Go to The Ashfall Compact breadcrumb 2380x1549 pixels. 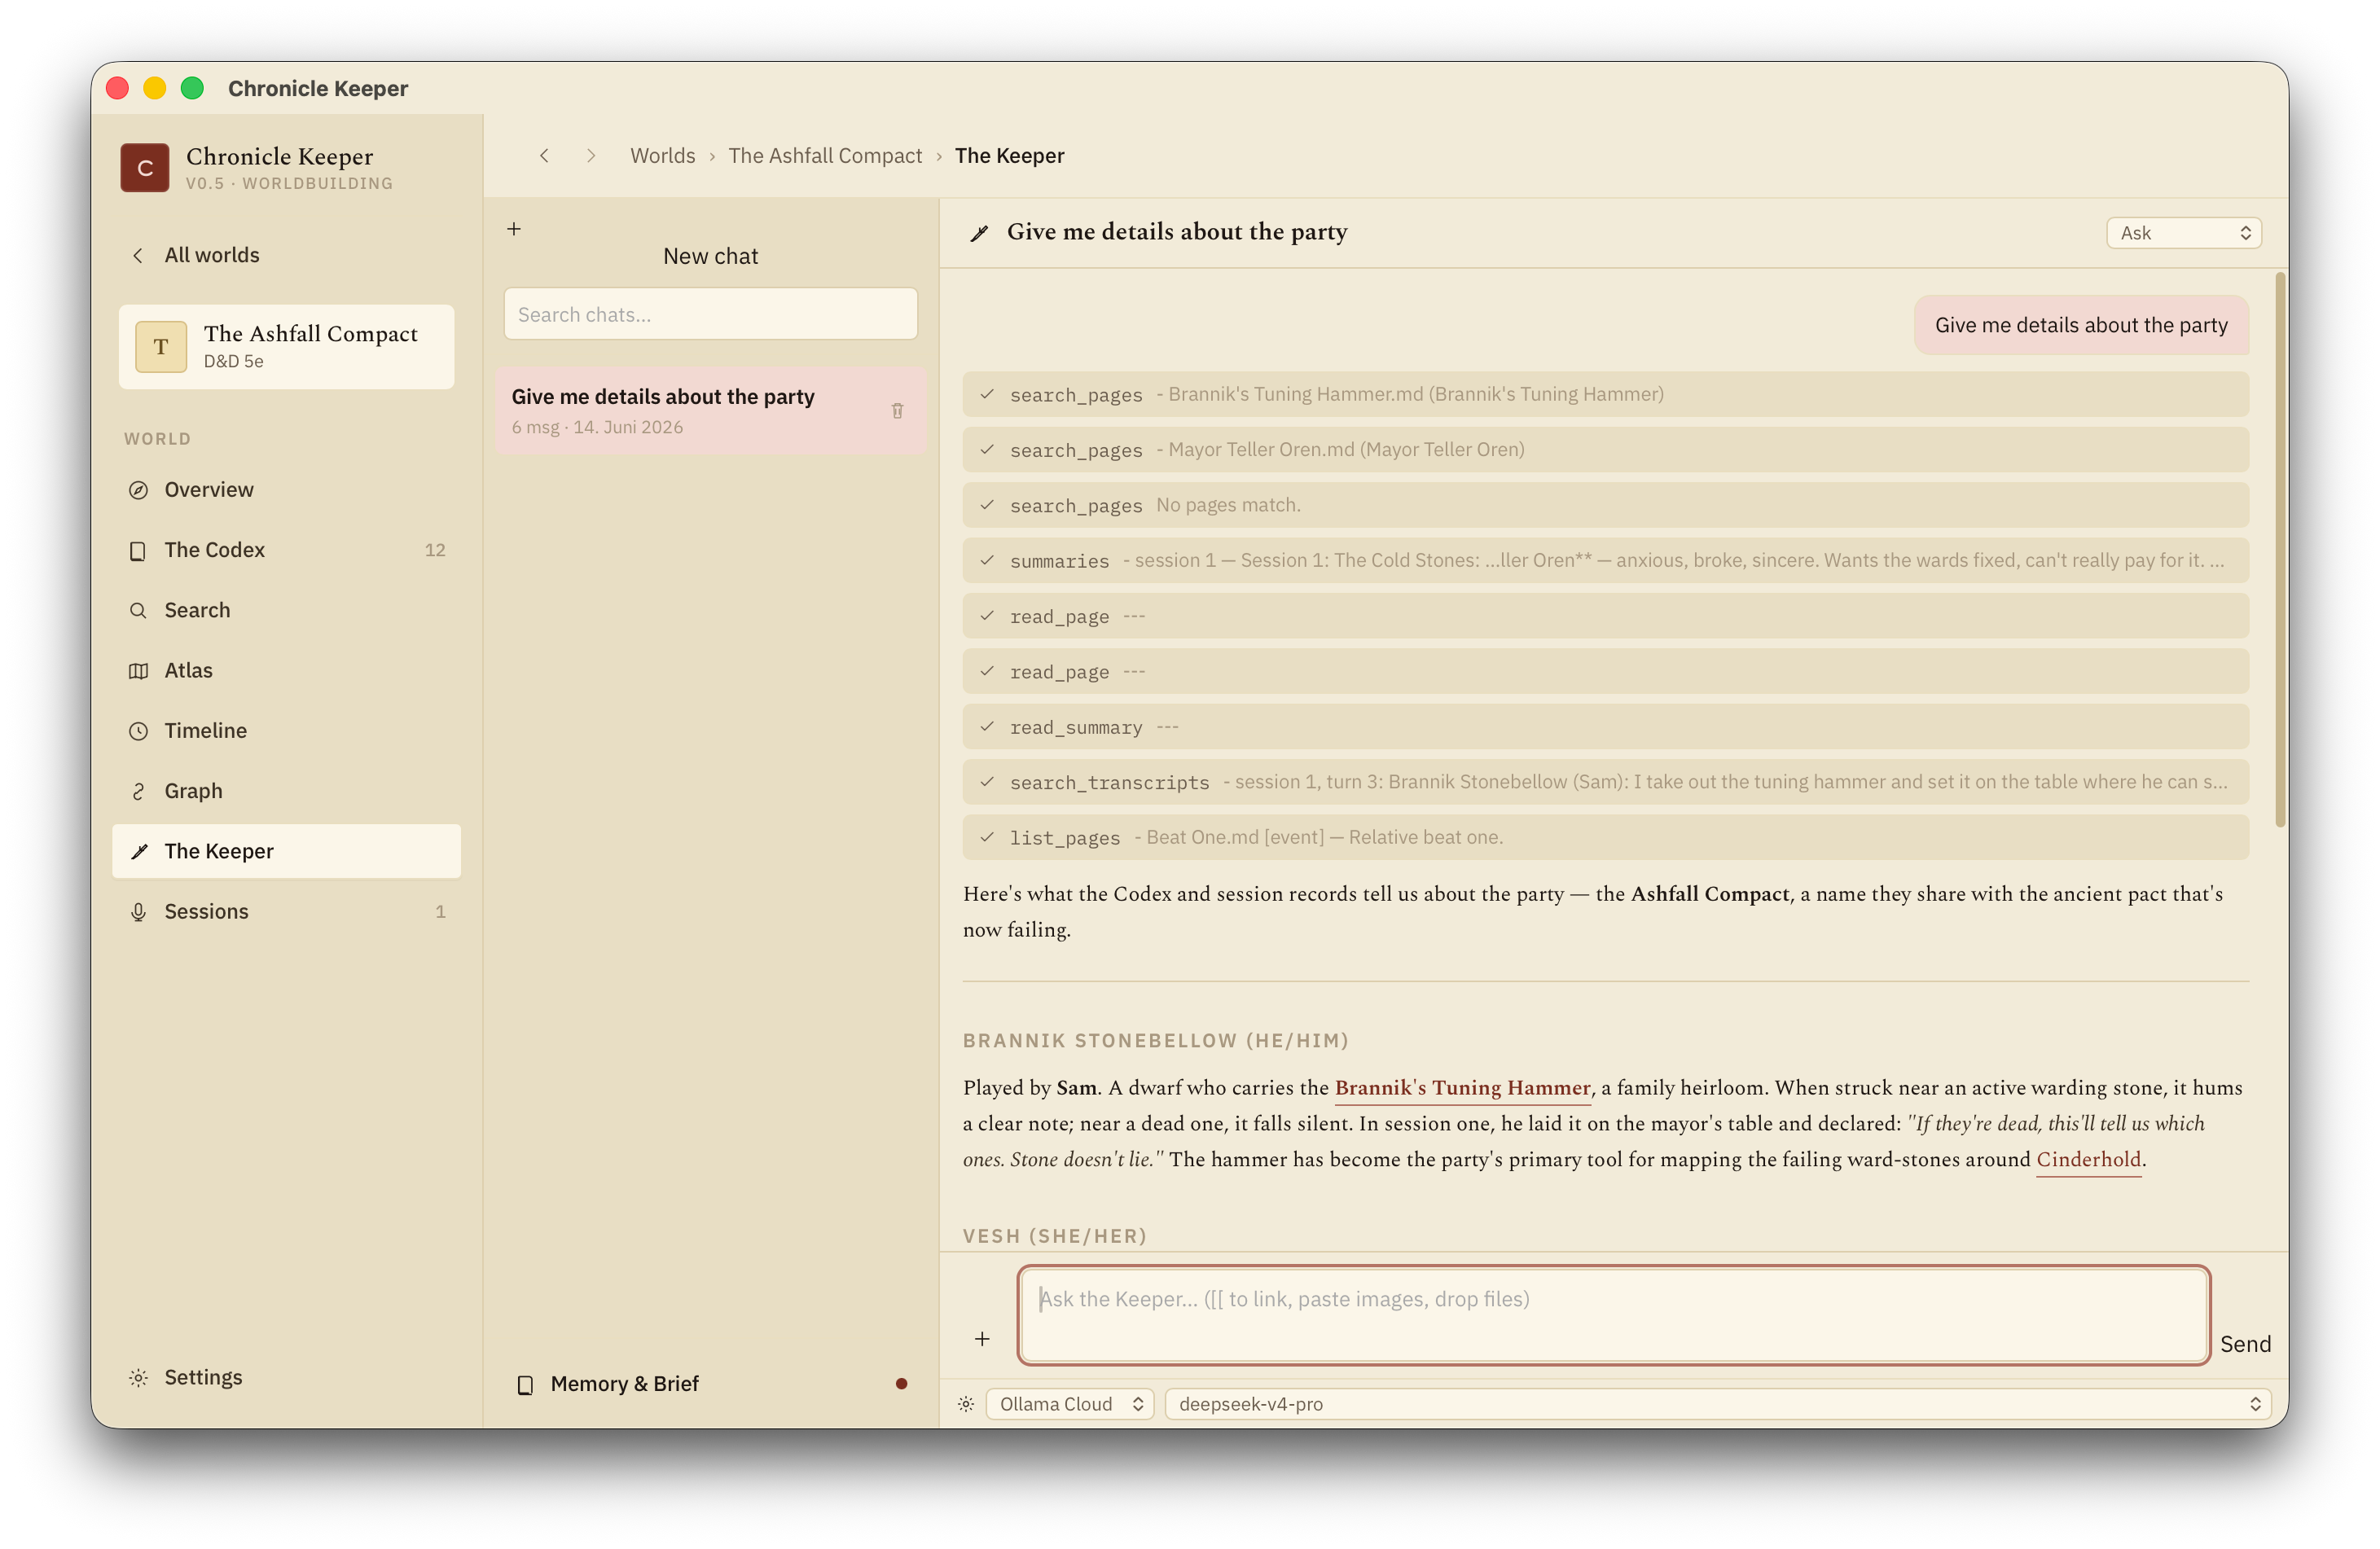825,156
